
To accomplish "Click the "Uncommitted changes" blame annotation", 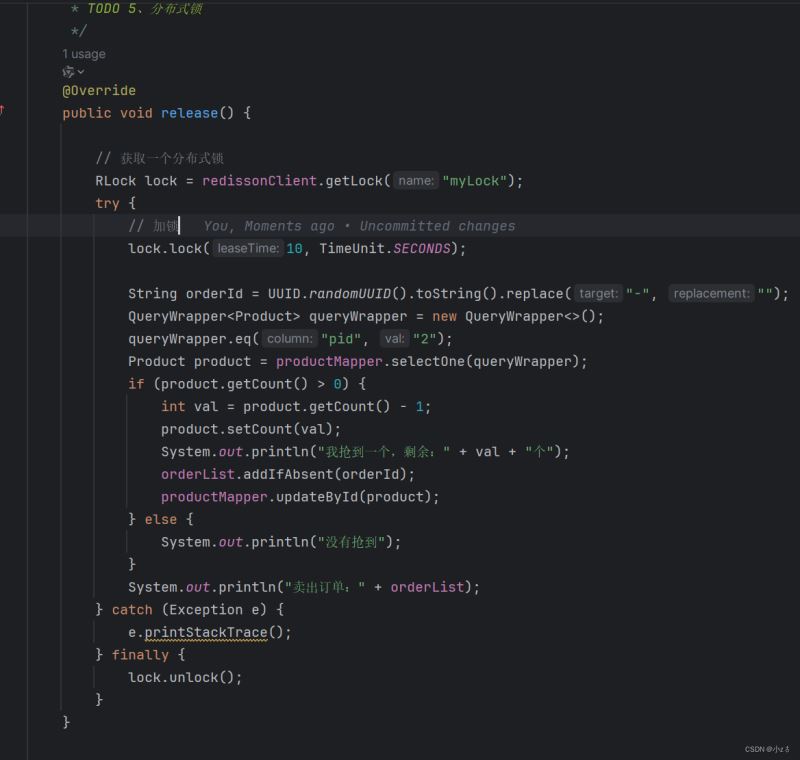I will [x=437, y=226].
